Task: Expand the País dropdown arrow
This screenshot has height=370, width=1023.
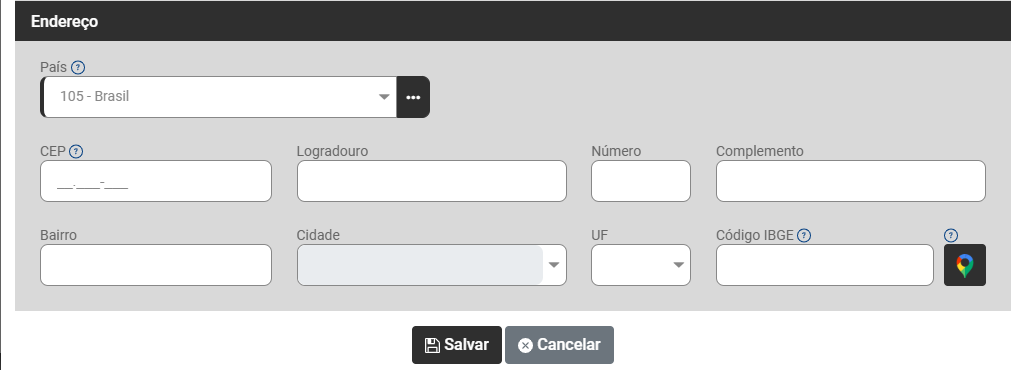Action: (384, 97)
